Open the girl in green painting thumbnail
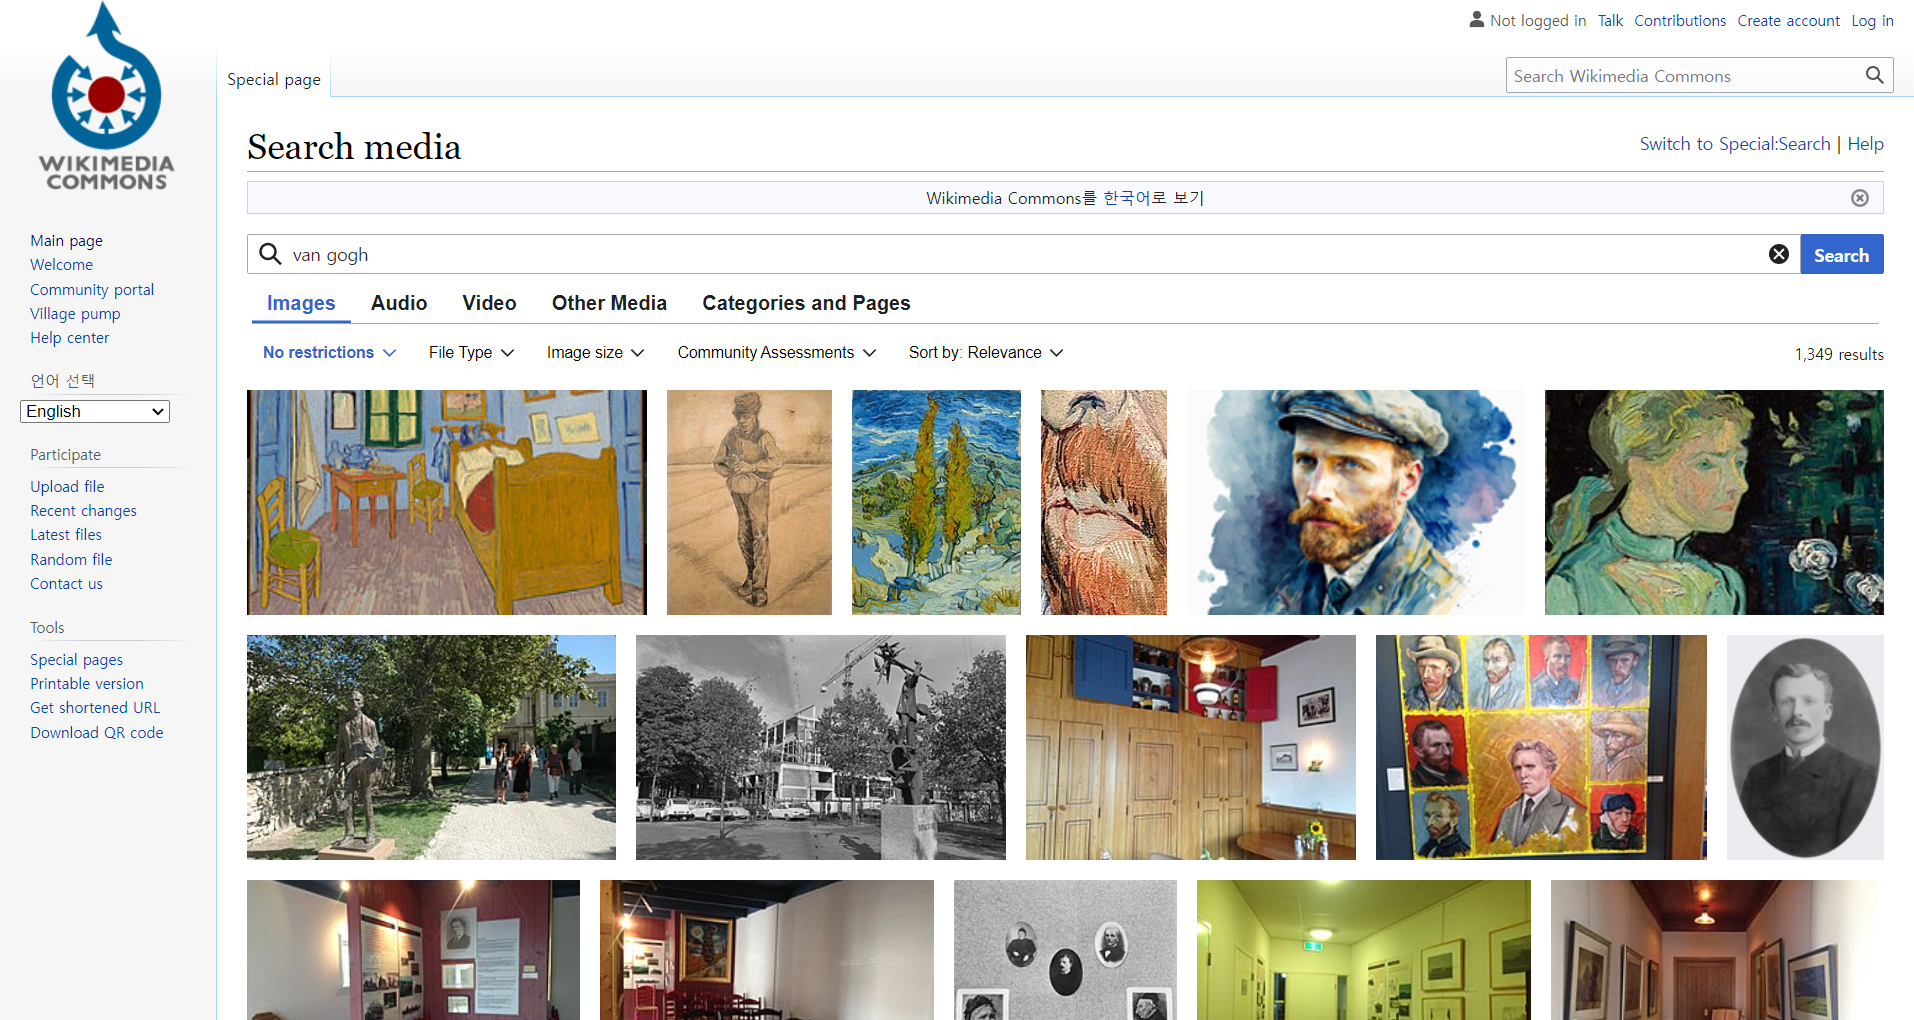The height and width of the screenshot is (1020, 1914). [1714, 502]
